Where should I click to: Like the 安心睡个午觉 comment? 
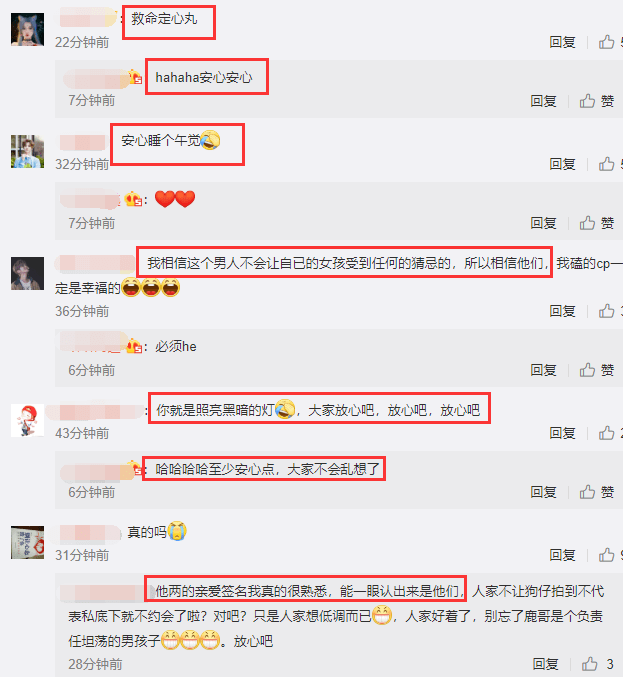point(607,164)
